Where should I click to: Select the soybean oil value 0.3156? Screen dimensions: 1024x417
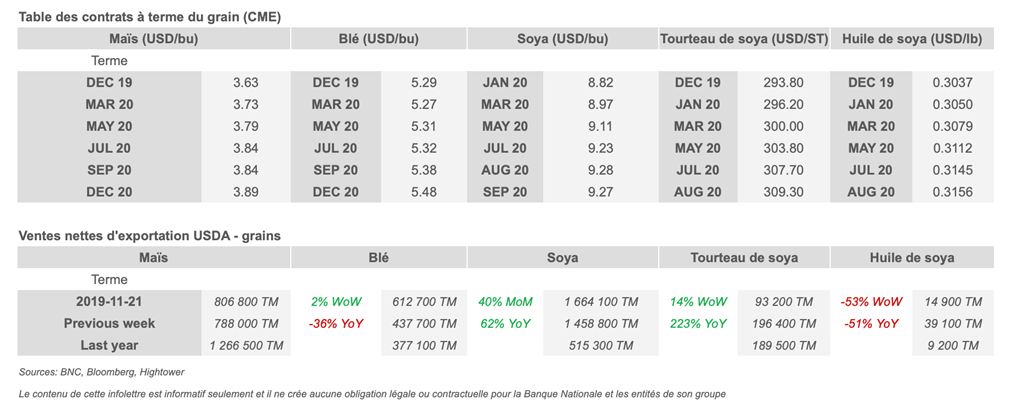[951, 192]
